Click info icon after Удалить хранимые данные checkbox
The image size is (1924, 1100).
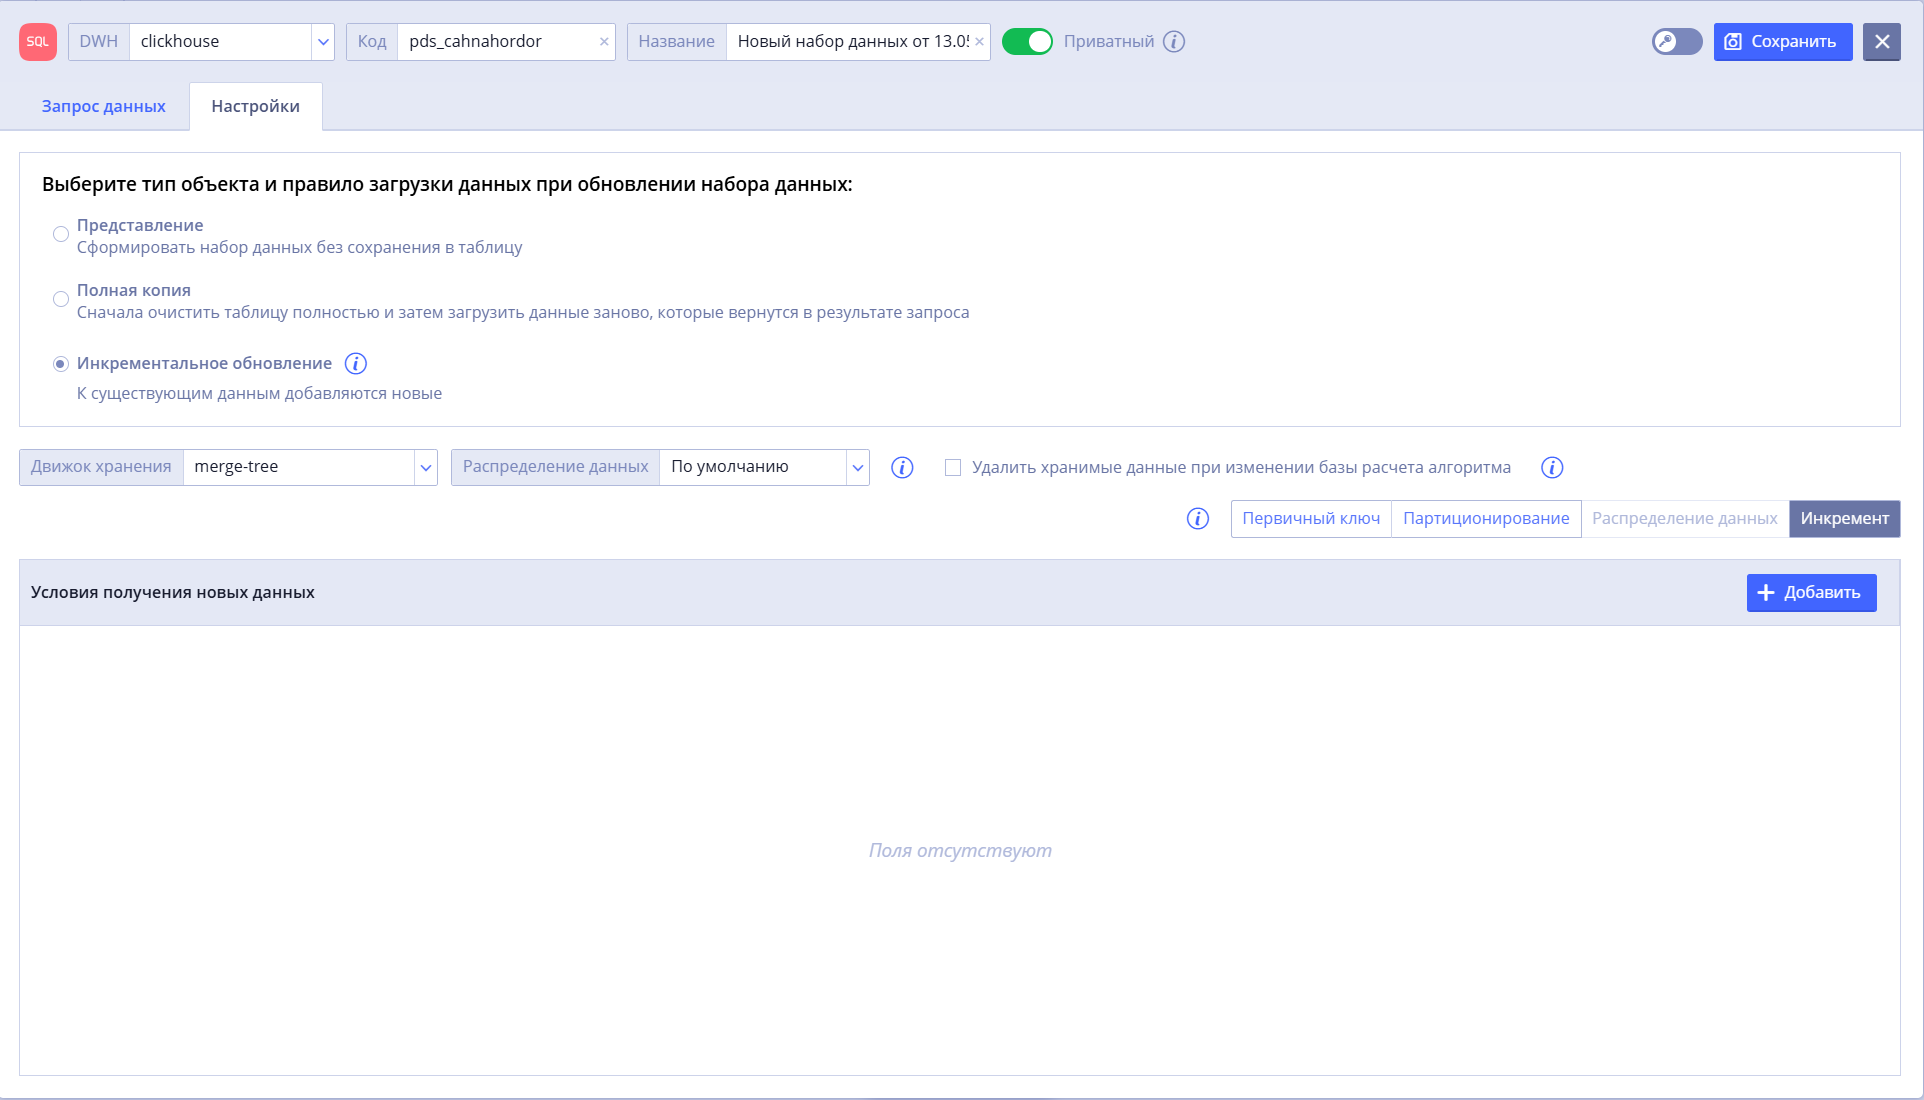click(x=1552, y=468)
